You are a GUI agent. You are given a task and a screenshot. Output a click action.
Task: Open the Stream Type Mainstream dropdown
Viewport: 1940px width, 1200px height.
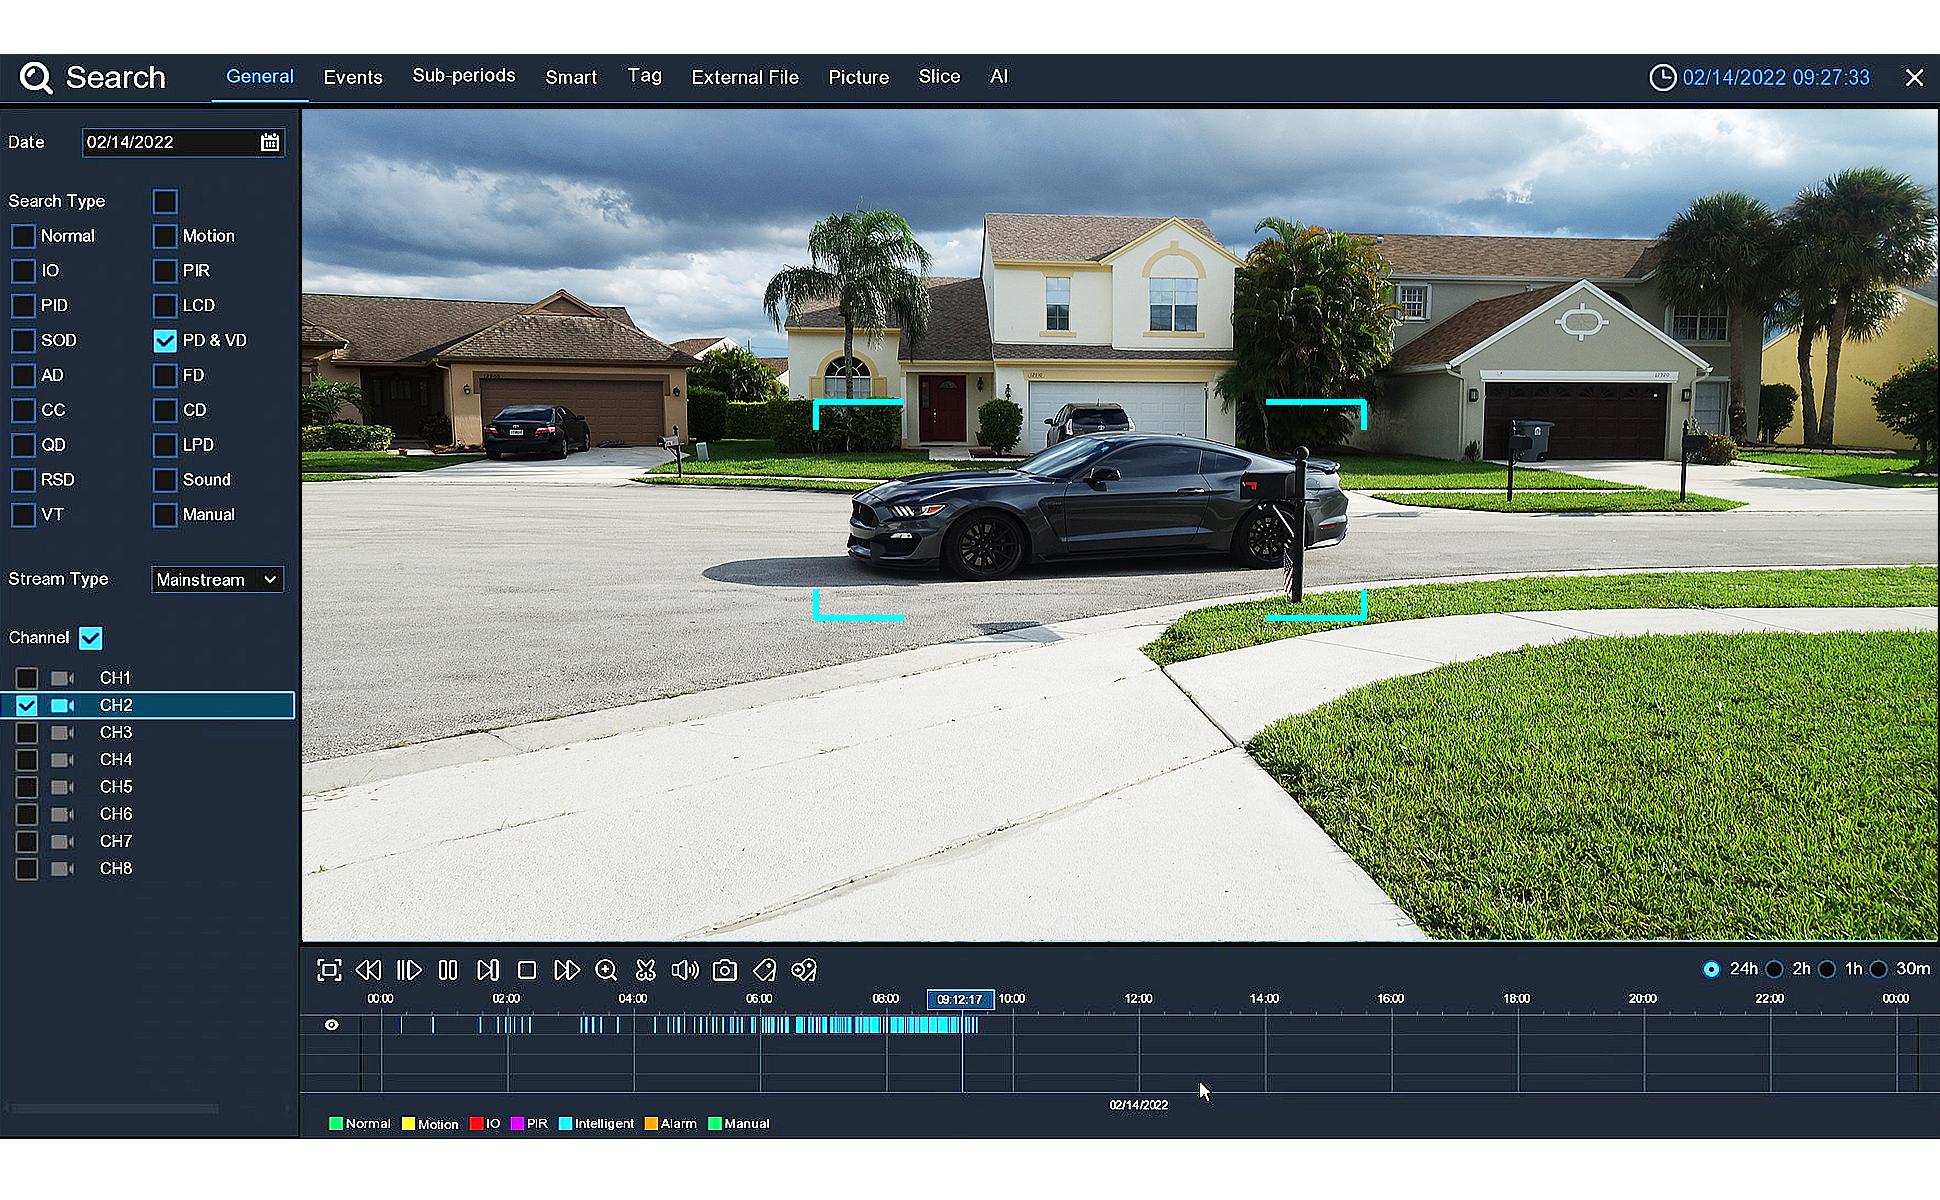(217, 580)
